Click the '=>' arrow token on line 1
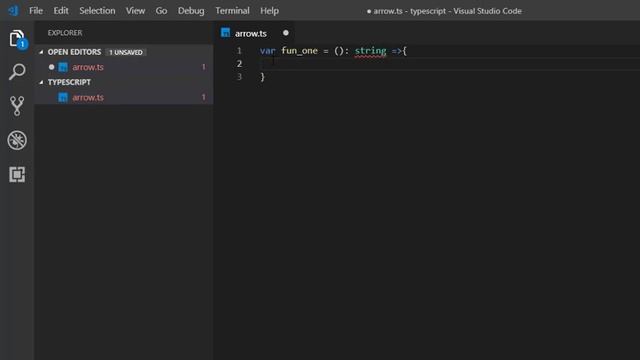 tap(397, 51)
